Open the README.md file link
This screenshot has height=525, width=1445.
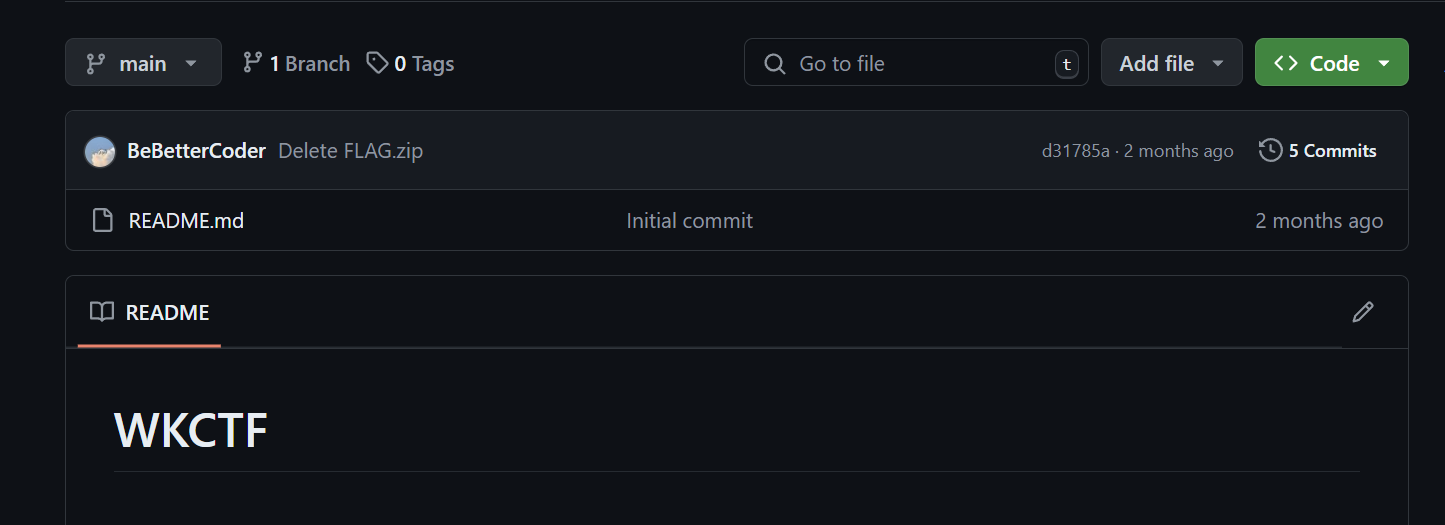tap(186, 221)
